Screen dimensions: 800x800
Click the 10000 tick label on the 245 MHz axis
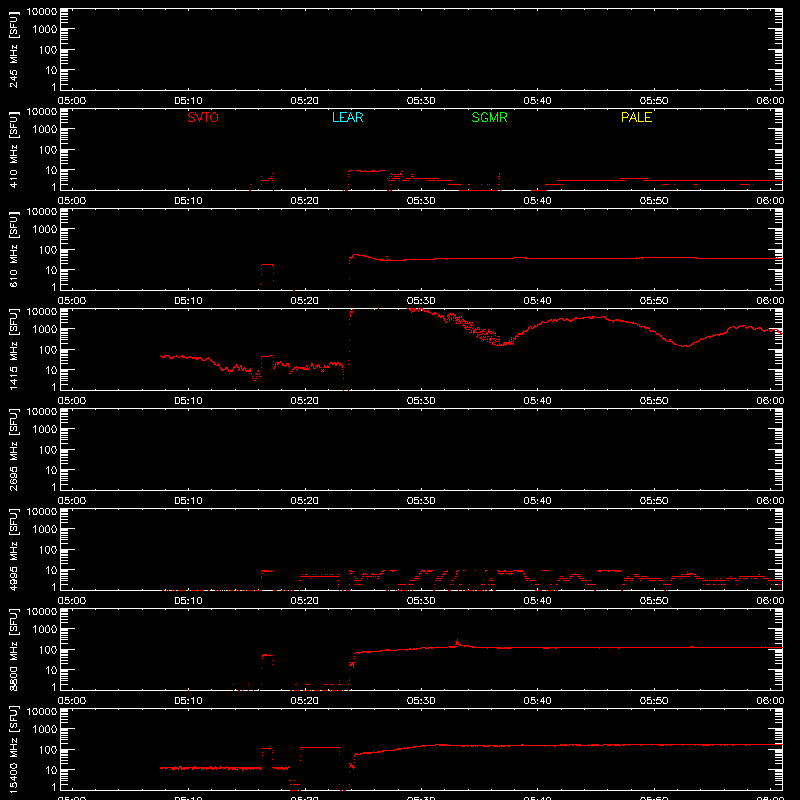click(42, 12)
